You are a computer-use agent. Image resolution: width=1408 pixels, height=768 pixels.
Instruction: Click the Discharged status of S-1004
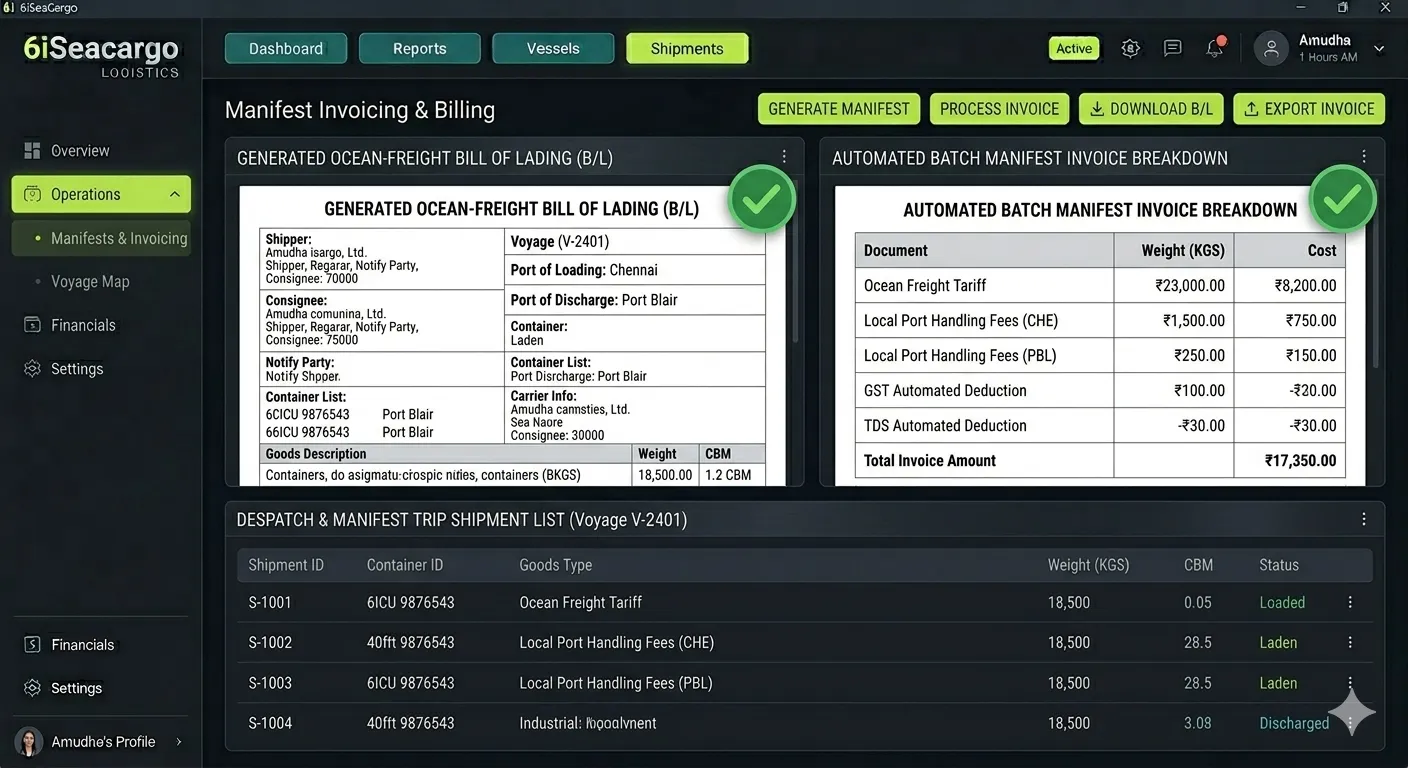click(x=1294, y=723)
